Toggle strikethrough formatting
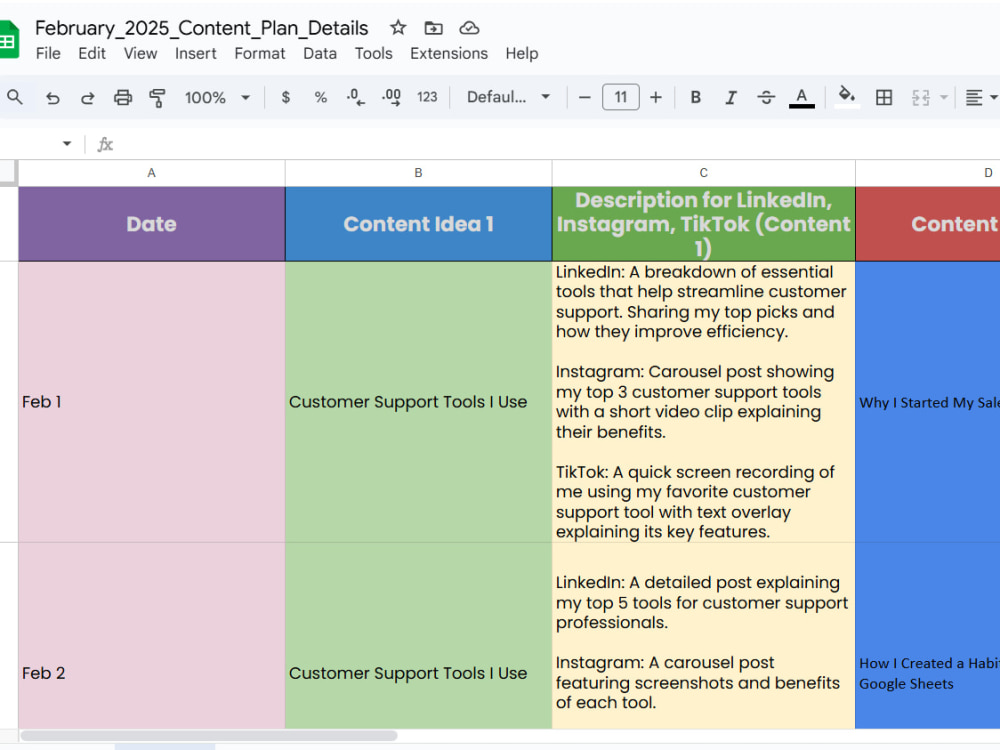 click(766, 97)
